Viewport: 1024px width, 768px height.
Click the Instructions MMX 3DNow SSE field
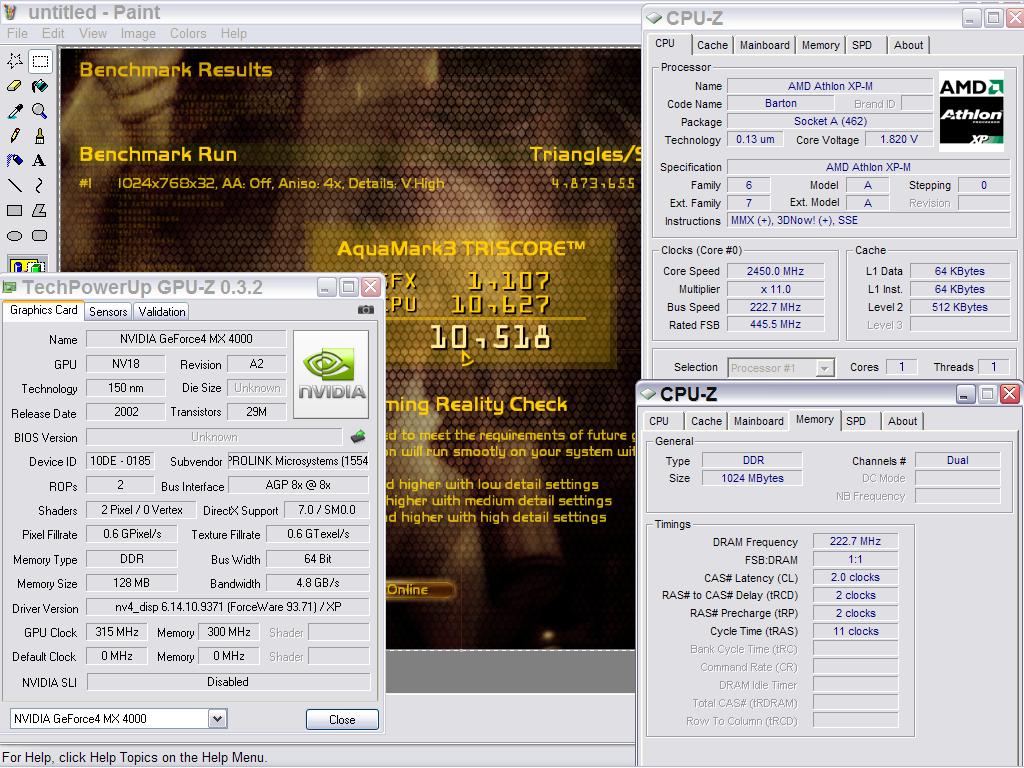(x=869, y=221)
